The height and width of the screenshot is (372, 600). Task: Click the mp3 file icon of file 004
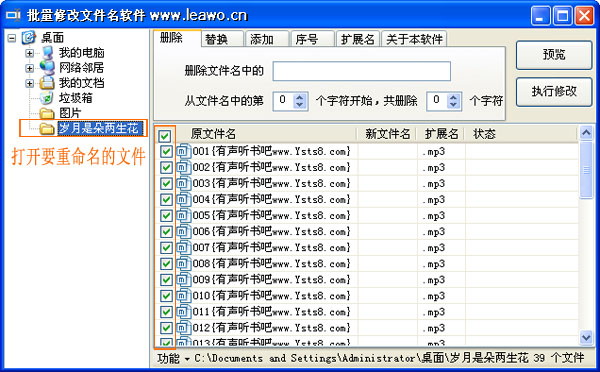click(183, 200)
